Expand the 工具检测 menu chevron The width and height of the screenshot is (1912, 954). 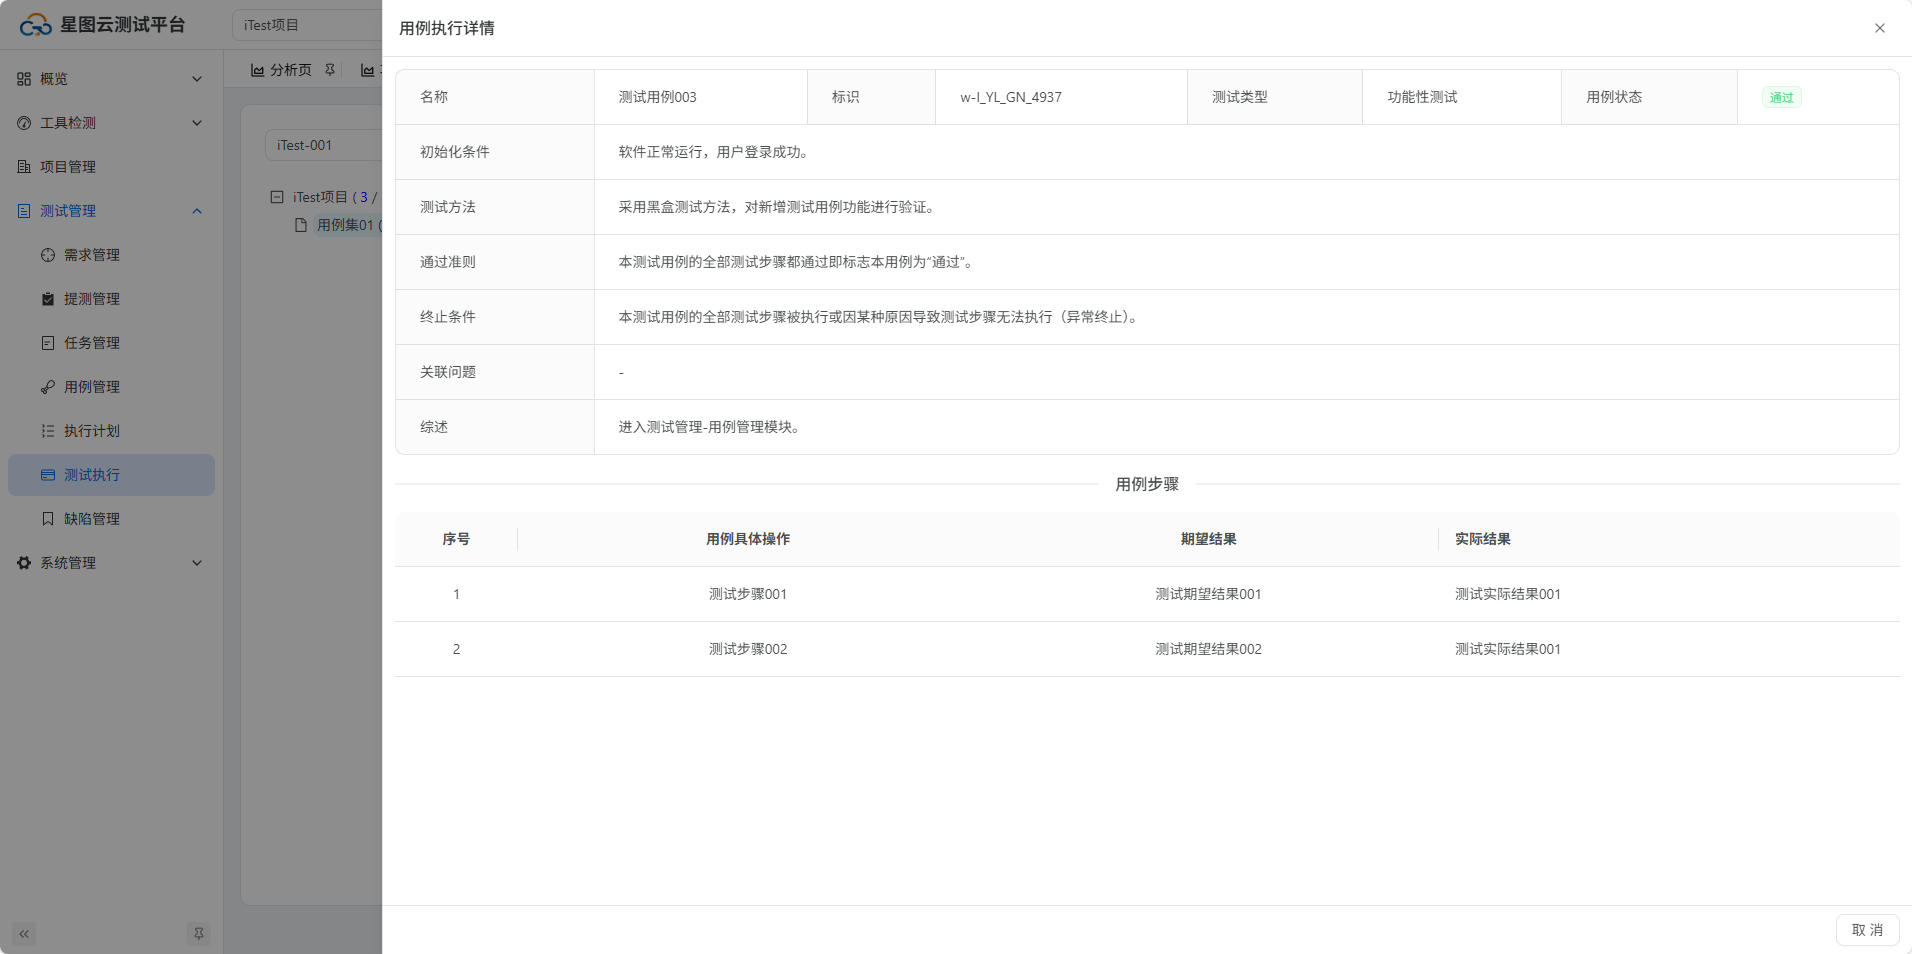pyautogui.click(x=197, y=123)
